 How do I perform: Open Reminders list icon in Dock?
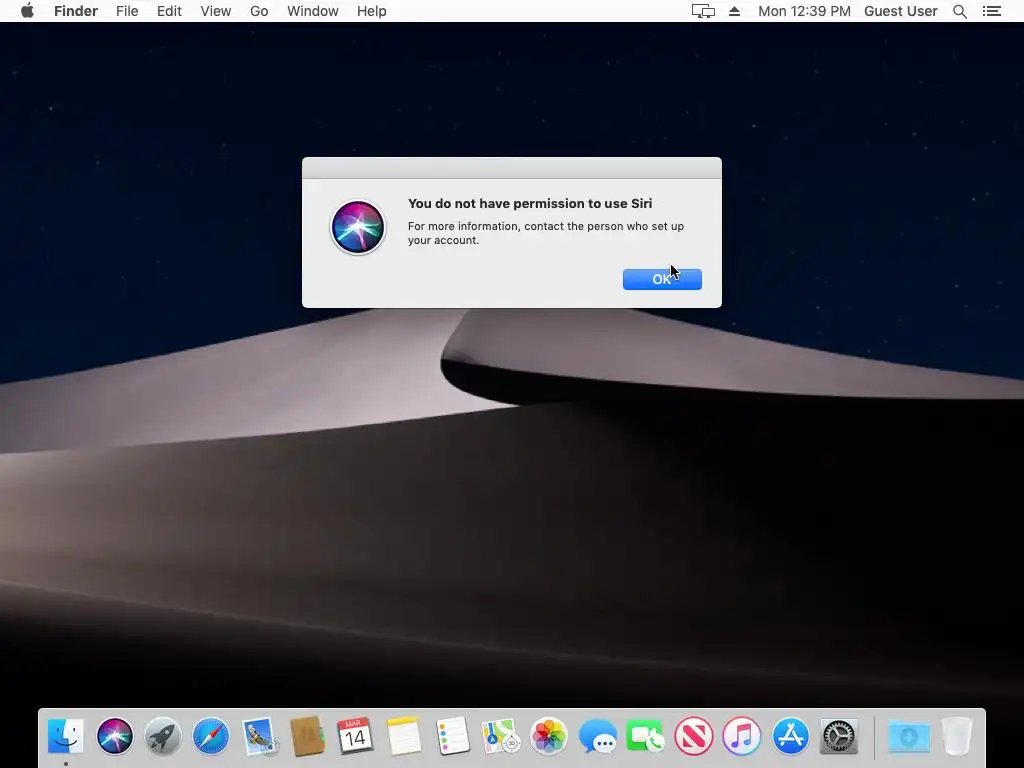click(452, 736)
